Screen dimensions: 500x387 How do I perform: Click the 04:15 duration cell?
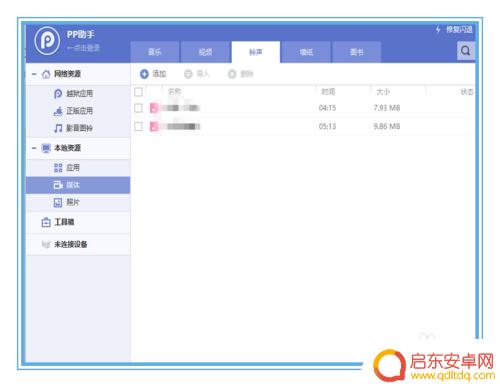[327, 108]
